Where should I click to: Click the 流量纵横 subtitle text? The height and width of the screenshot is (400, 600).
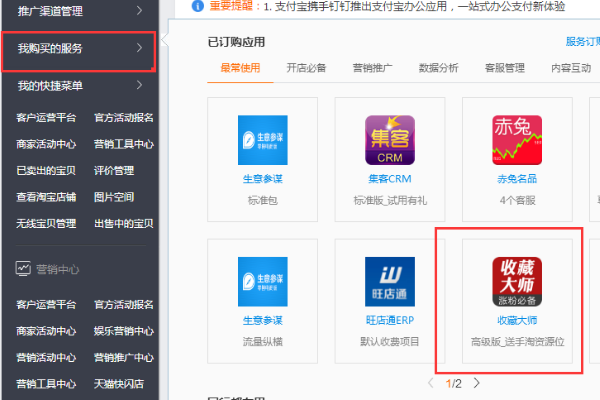[262, 341]
